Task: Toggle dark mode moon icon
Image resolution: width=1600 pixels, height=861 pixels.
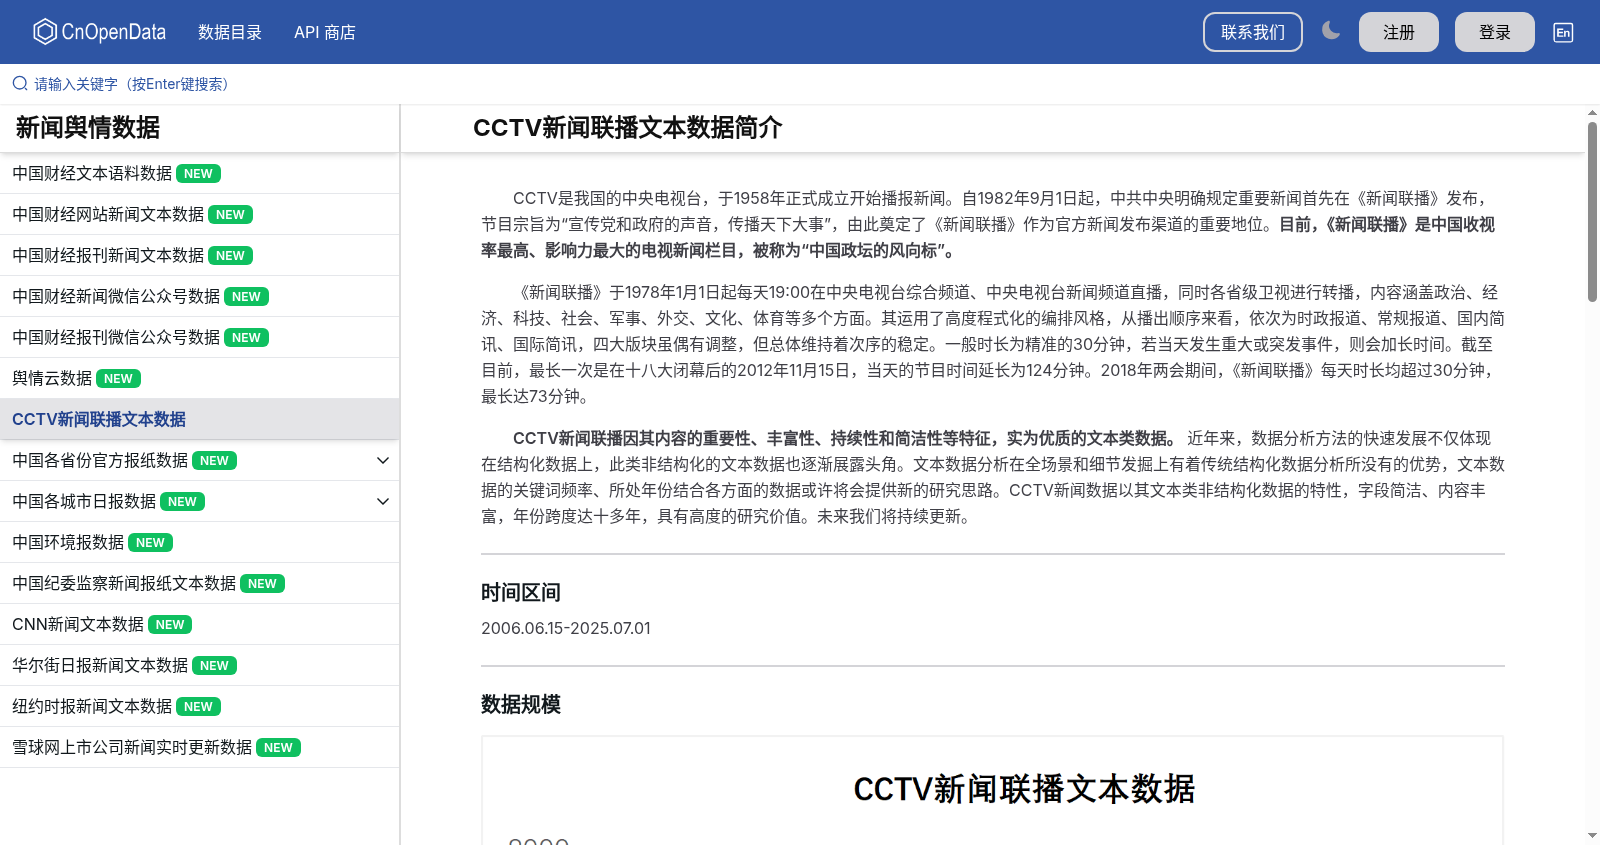Action: 1331,31
